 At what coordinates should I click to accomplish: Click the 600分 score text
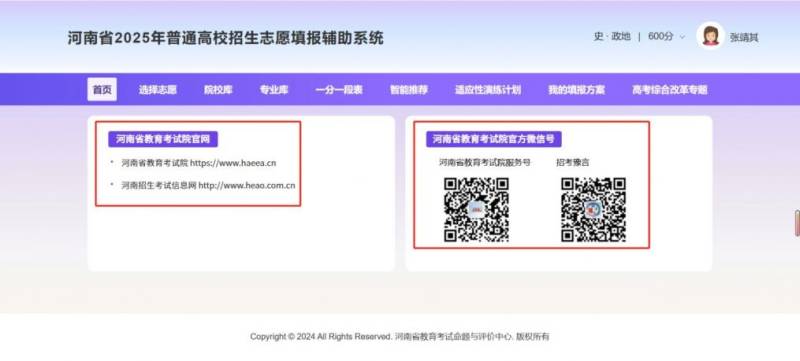661,37
